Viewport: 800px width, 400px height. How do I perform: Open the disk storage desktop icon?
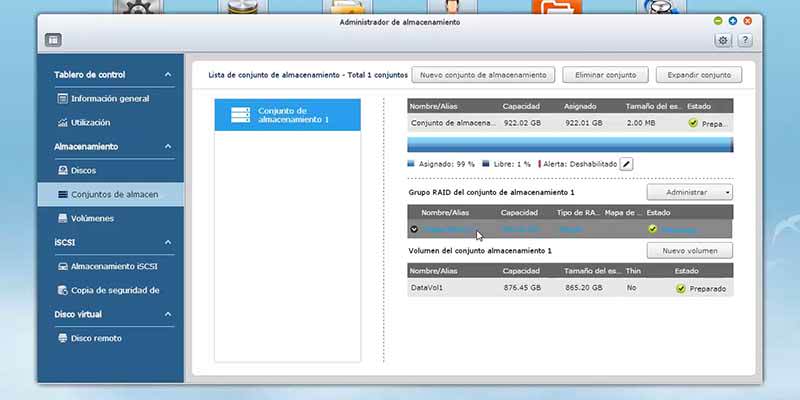[242, 7]
